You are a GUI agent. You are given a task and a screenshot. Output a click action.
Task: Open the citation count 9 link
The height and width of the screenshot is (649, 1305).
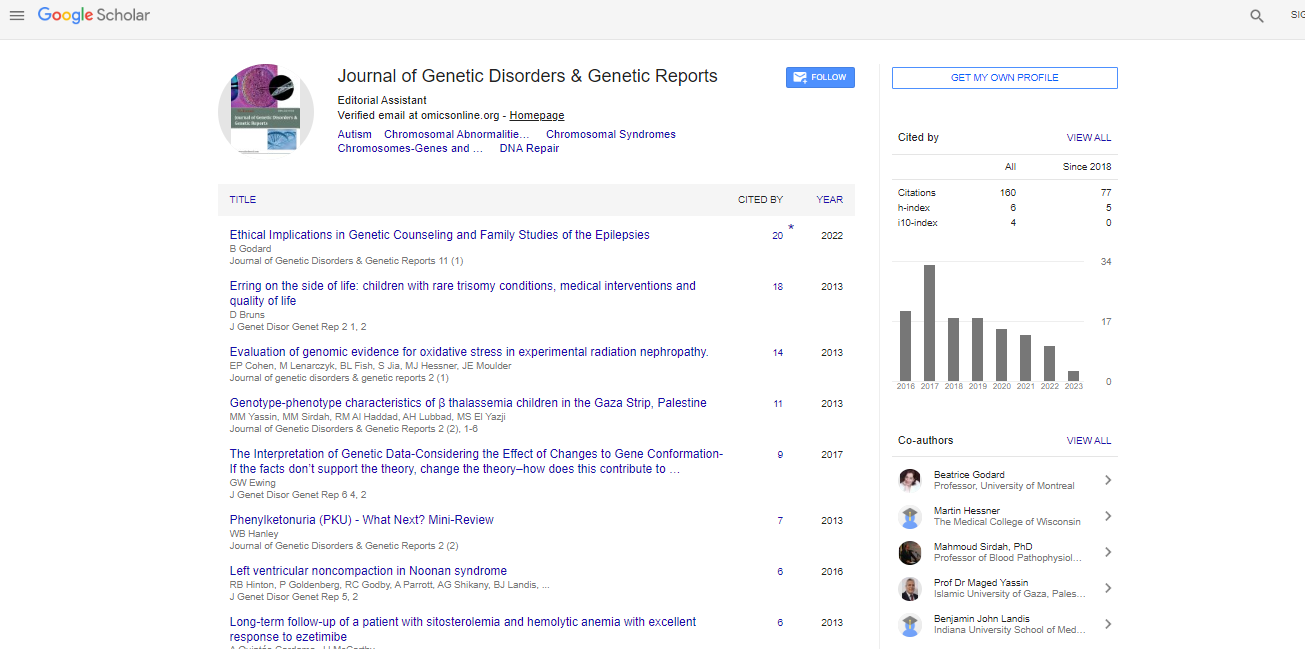coord(780,455)
